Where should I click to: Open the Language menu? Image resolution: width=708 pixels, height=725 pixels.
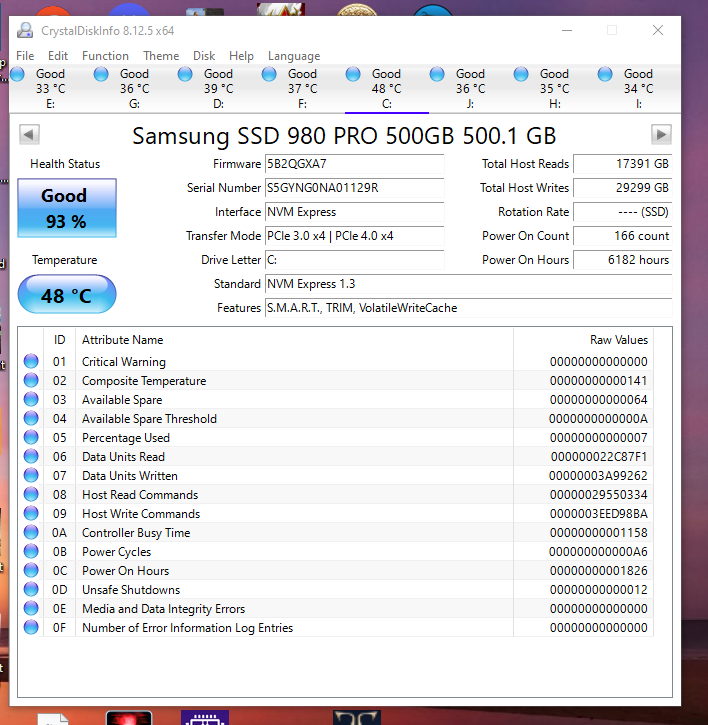pyautogui.click(x=294, y=56)
